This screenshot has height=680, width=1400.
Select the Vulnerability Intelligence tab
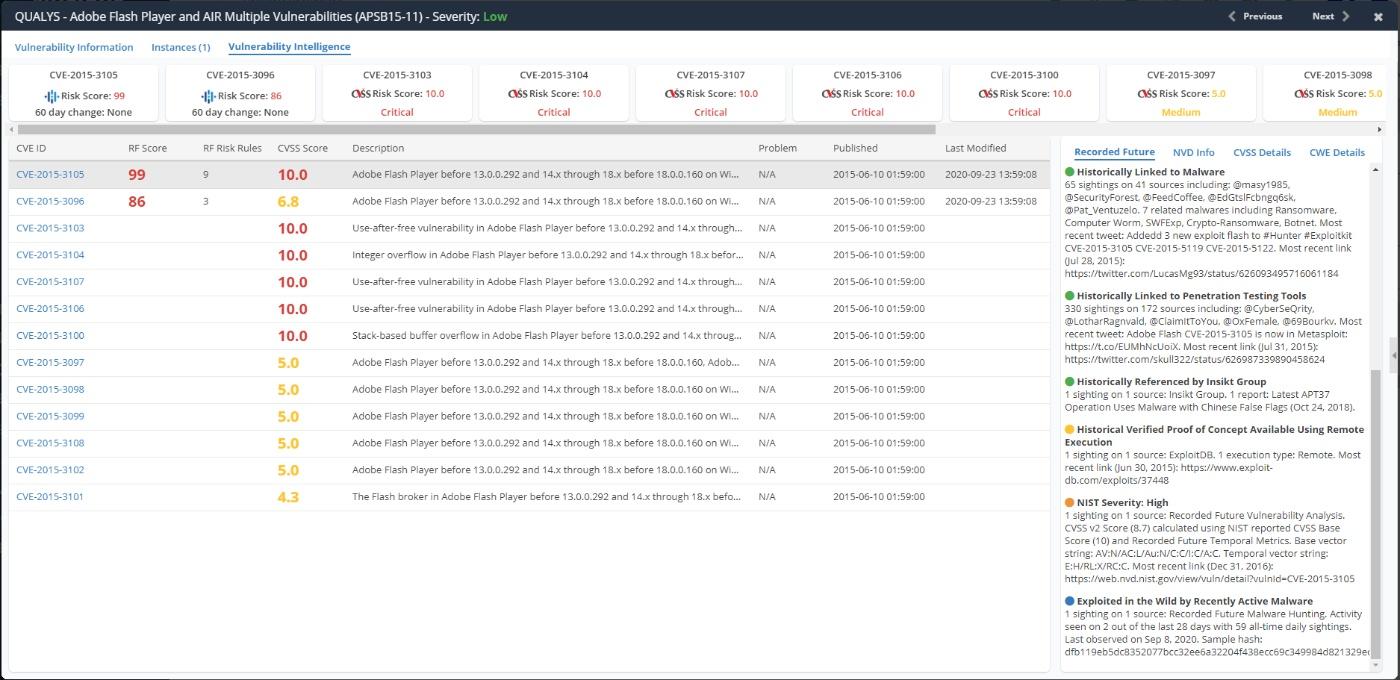289,47
